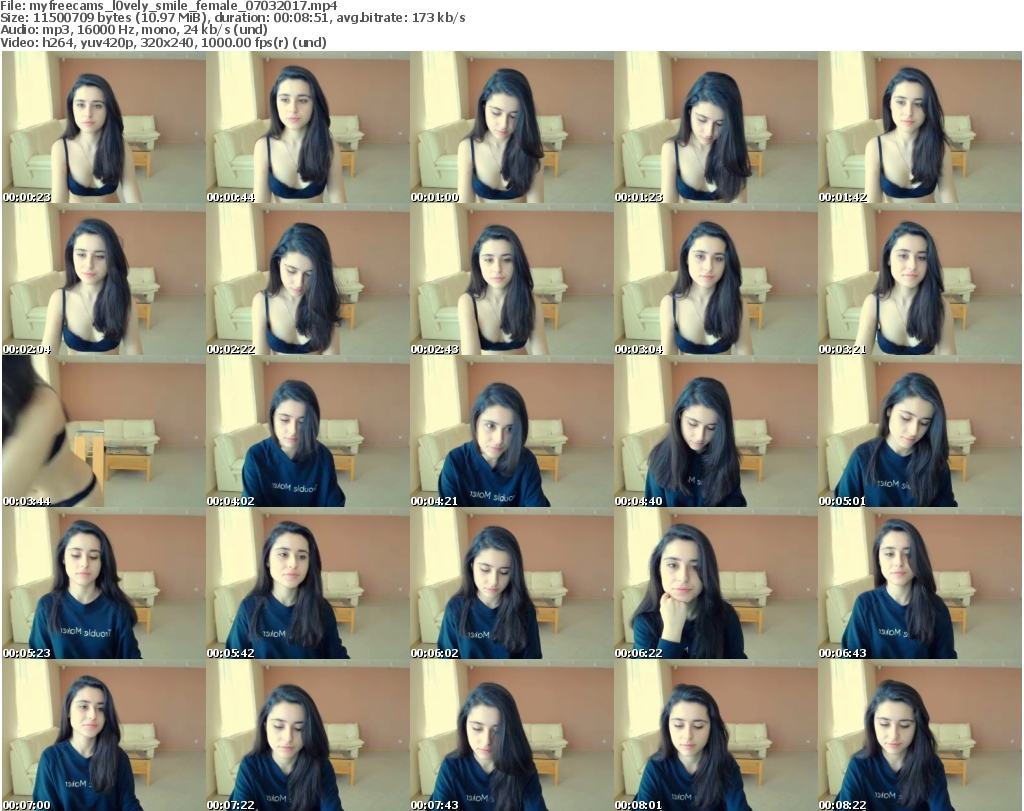The height and width of the screenshot is (811, 1024).
Task: Open the thumbnail marked 00:01:00
Action: point(512,127)
